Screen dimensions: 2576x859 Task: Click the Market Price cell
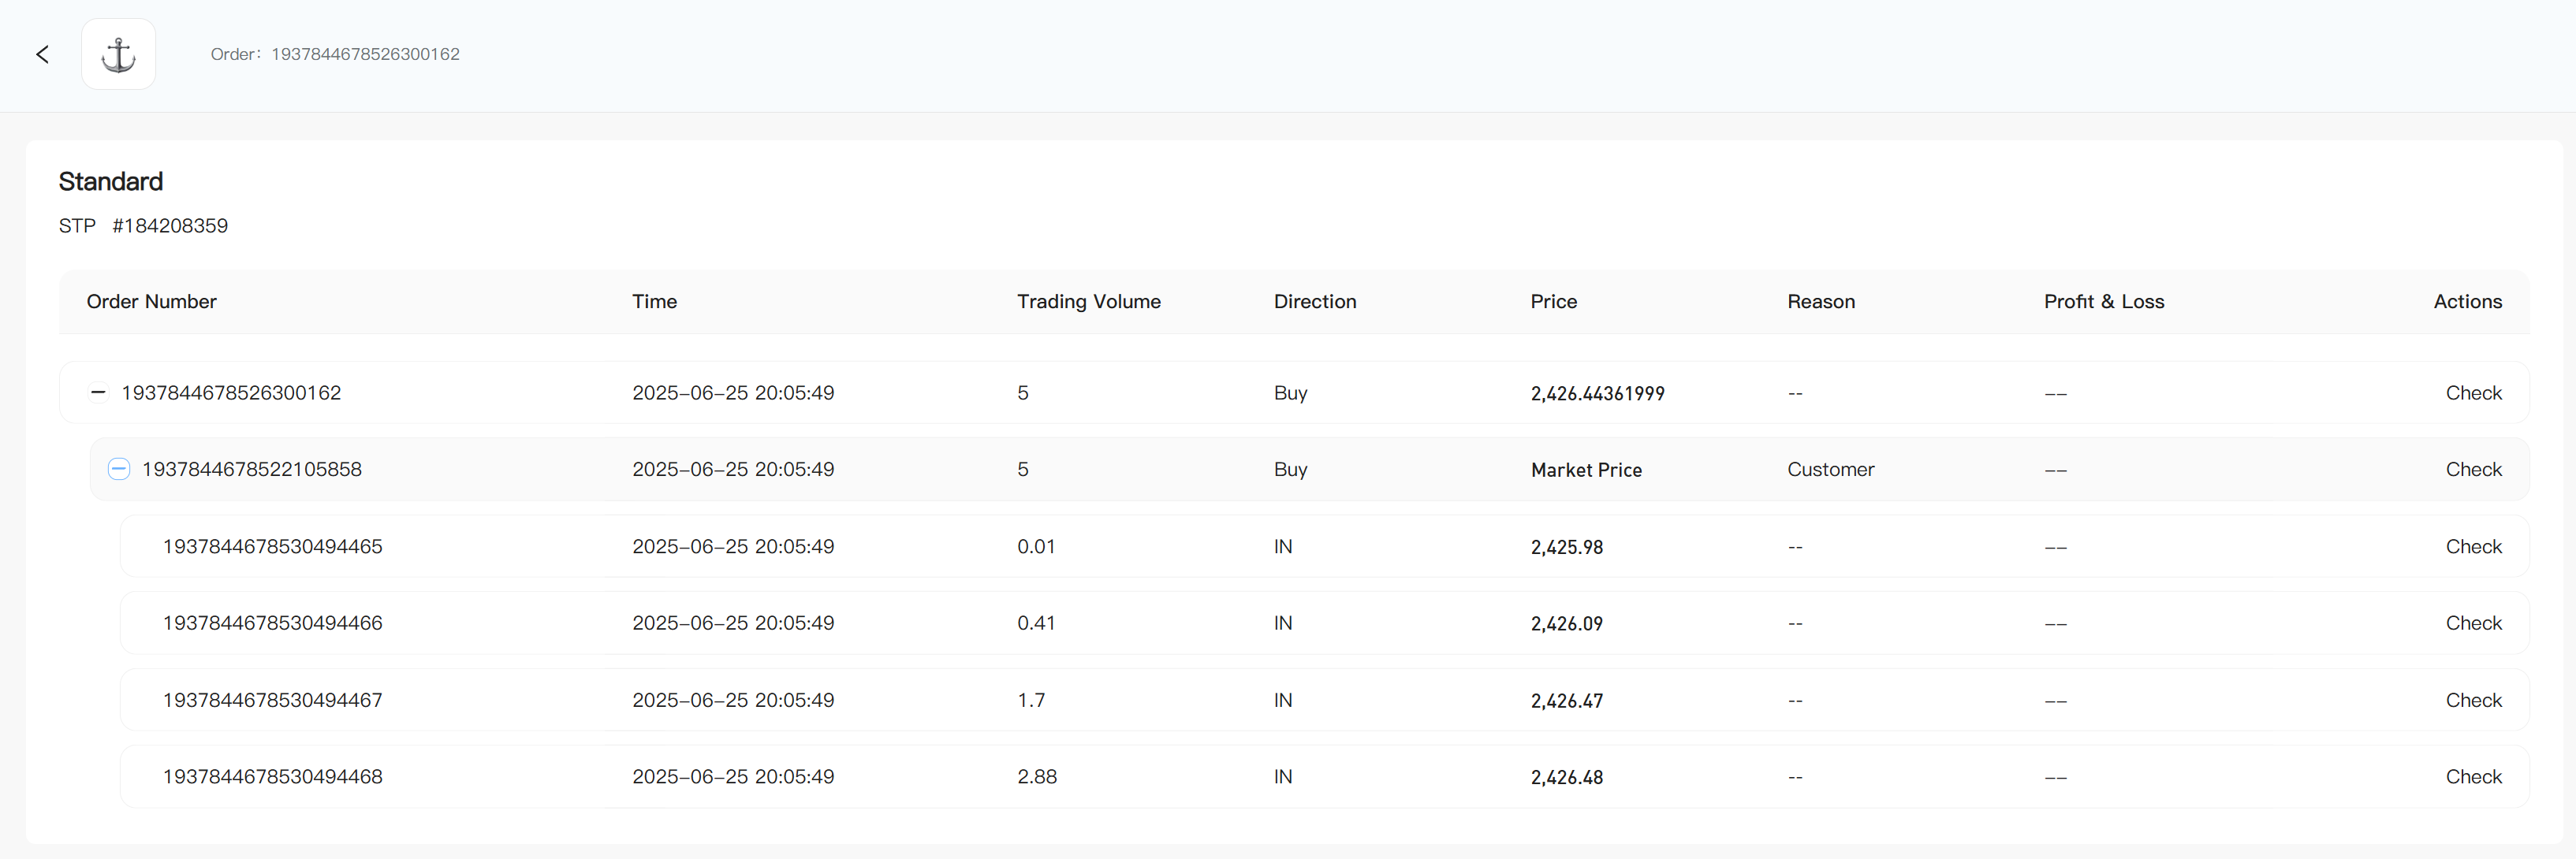tap(1586, 470)
